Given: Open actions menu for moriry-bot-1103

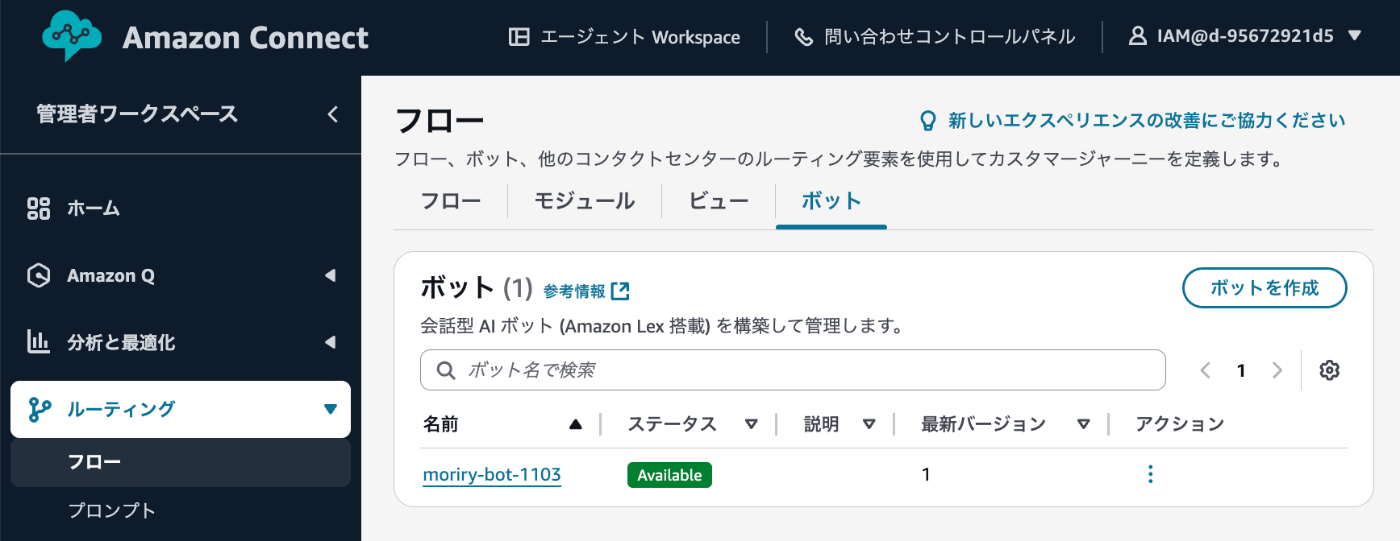Looking at the screenshot, I should point(1150,474).
